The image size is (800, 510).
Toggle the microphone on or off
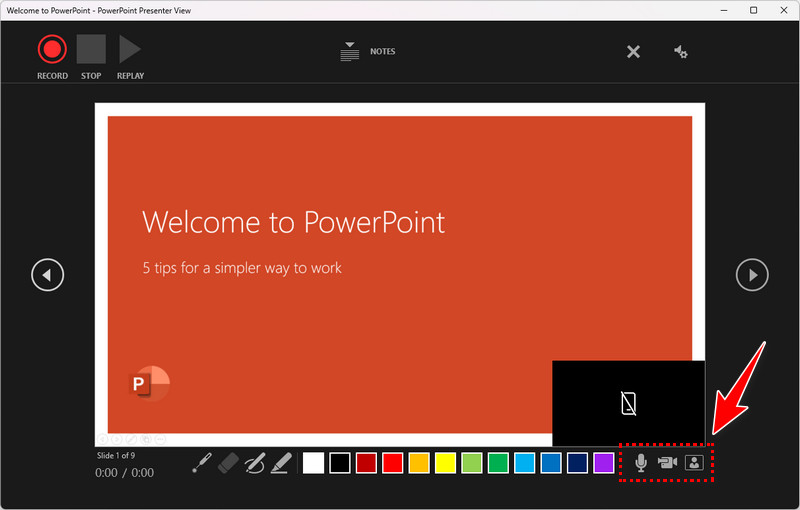tap(641, 463)
